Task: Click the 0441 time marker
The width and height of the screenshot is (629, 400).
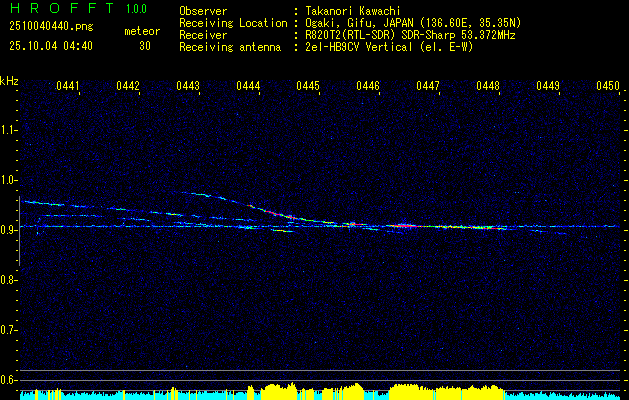Action: (68, 87)
